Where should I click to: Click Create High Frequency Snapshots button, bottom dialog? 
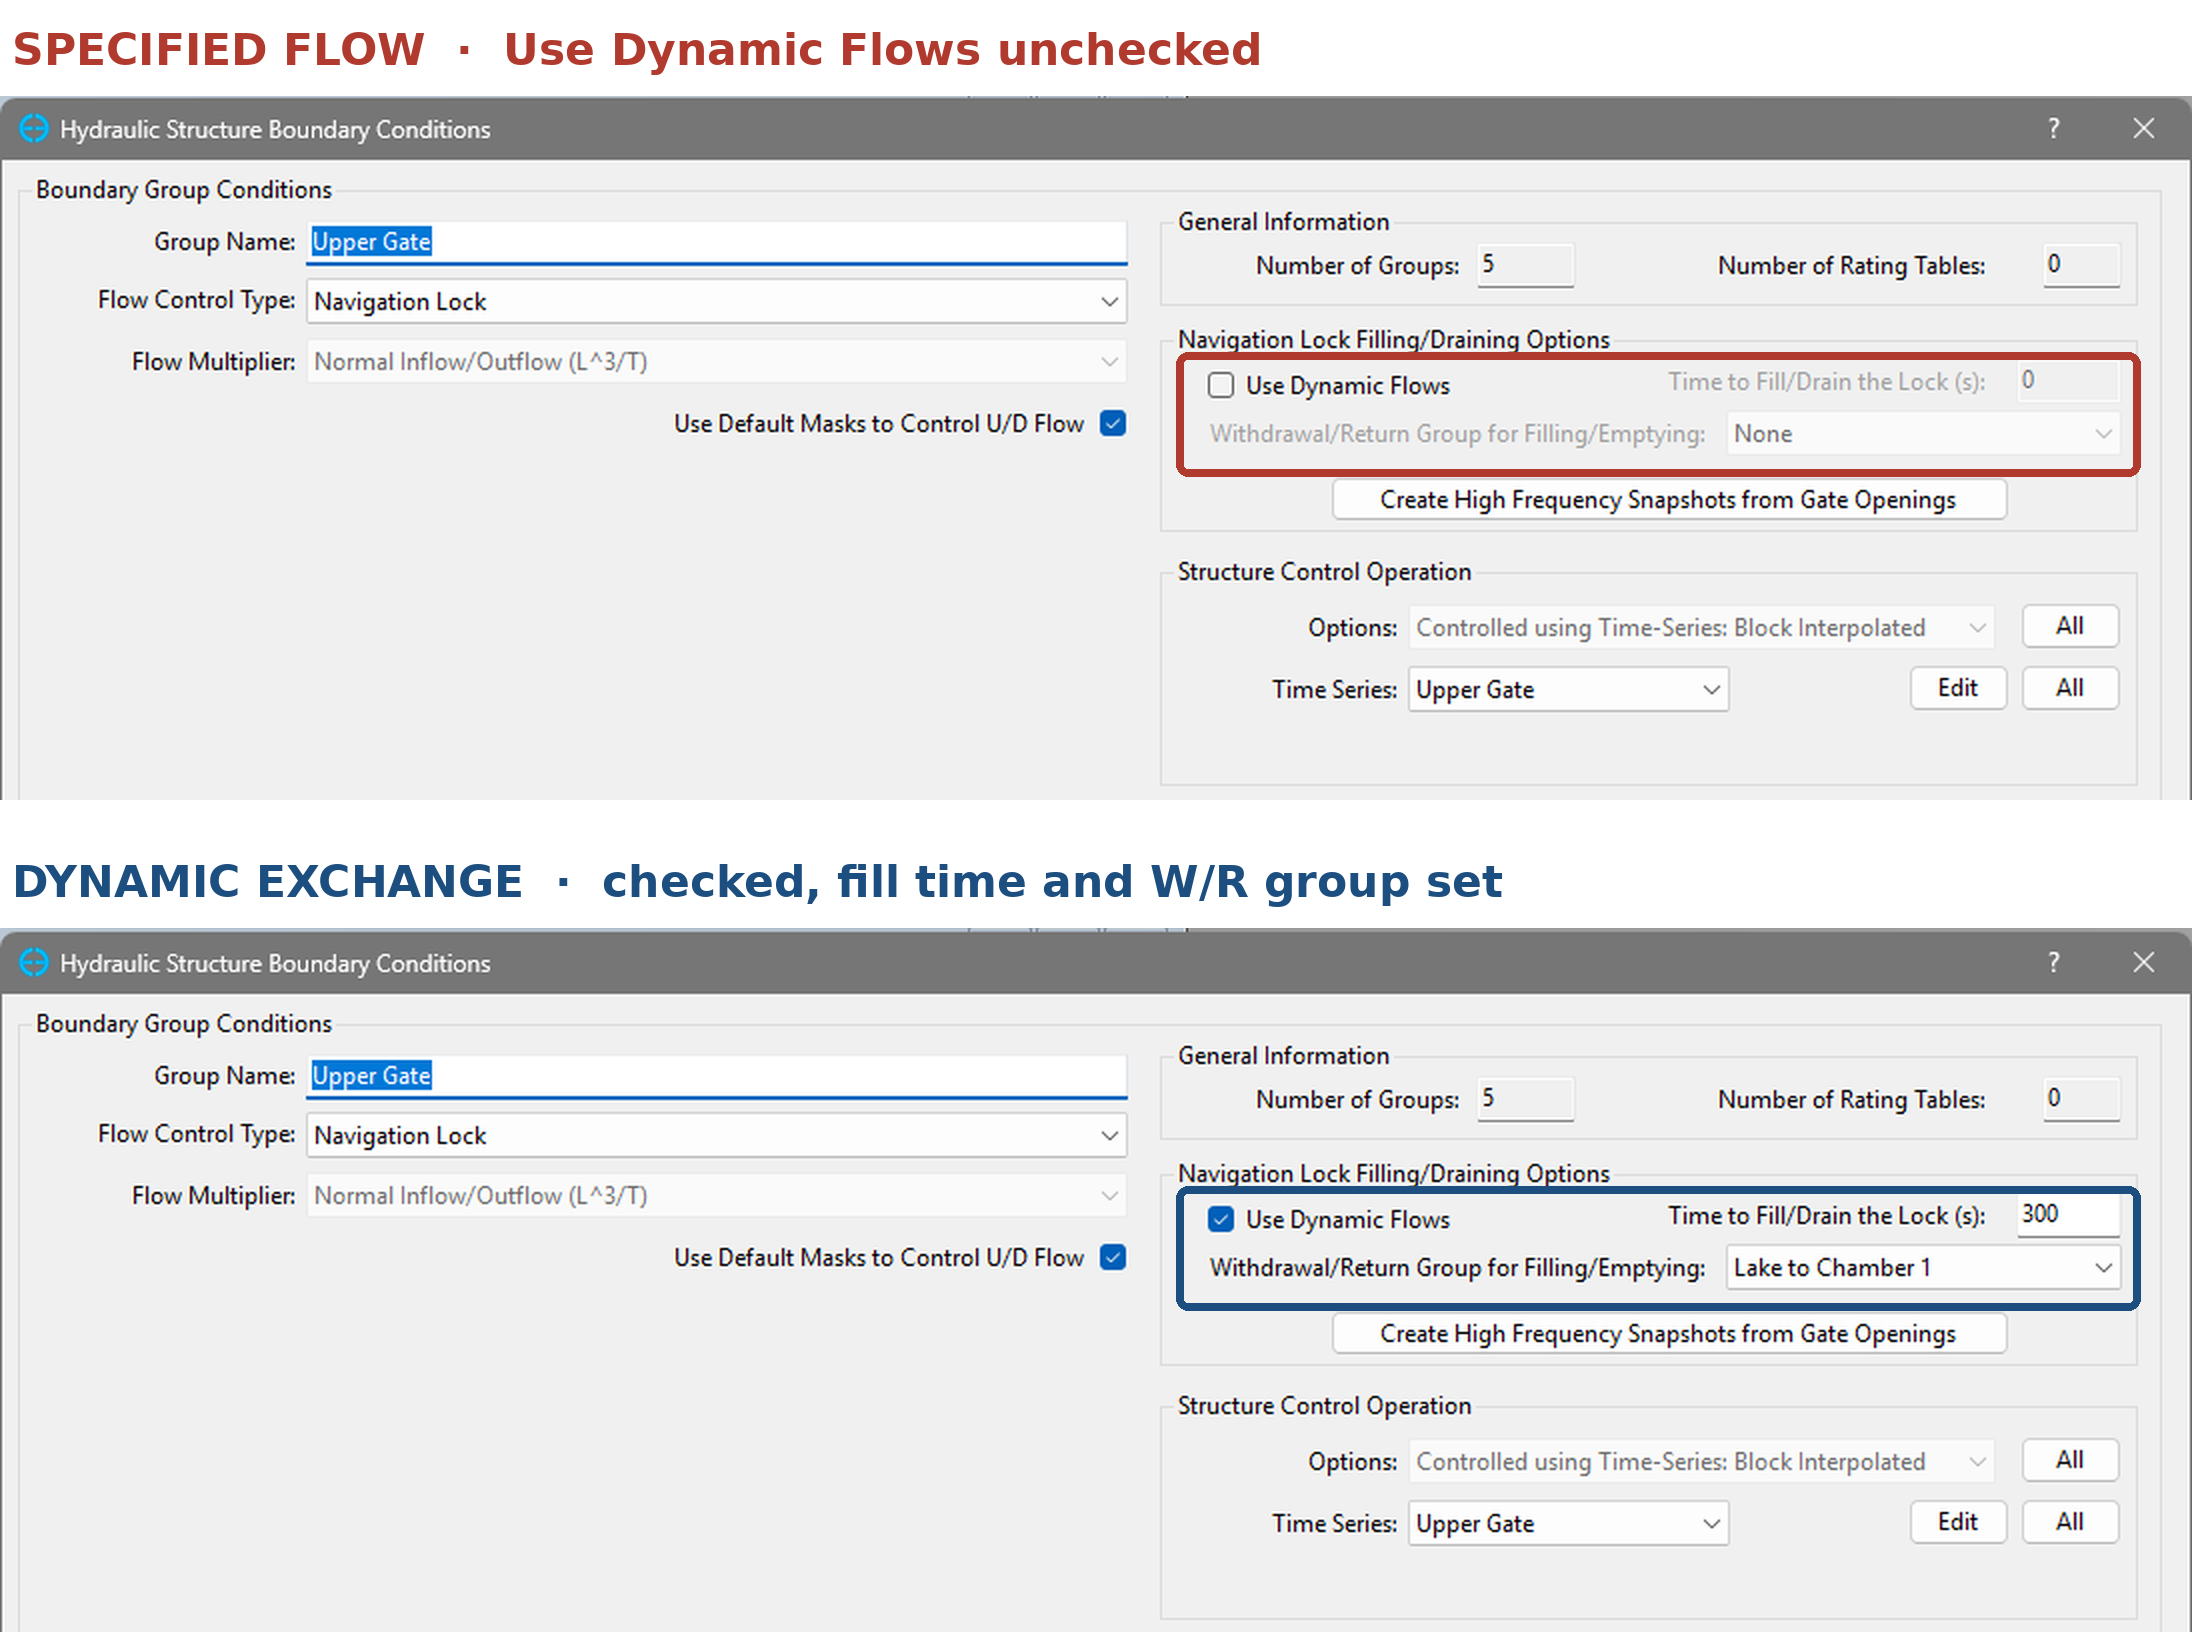[x=1669, y=1333]
